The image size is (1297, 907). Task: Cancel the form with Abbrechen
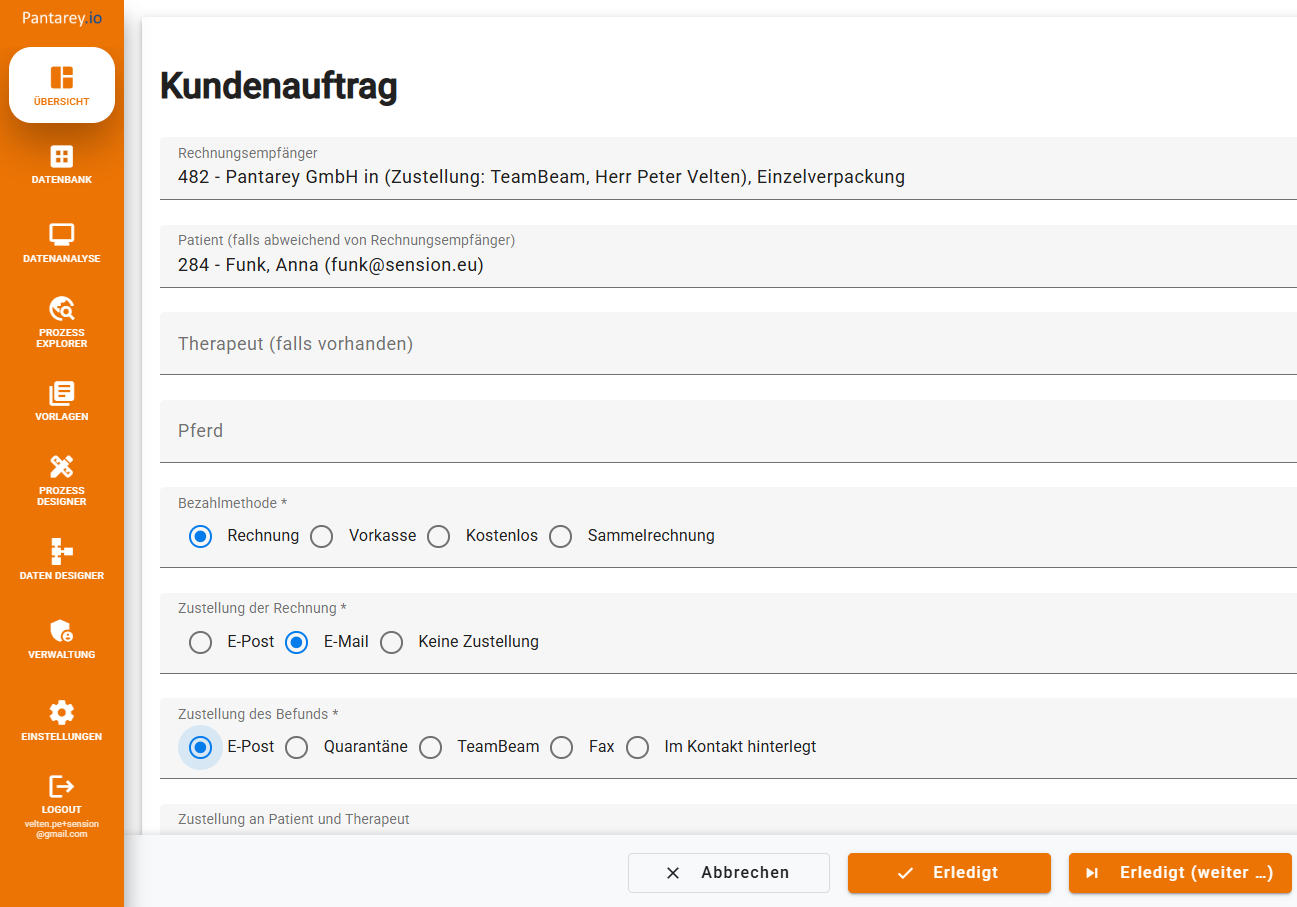coord(728,872)
